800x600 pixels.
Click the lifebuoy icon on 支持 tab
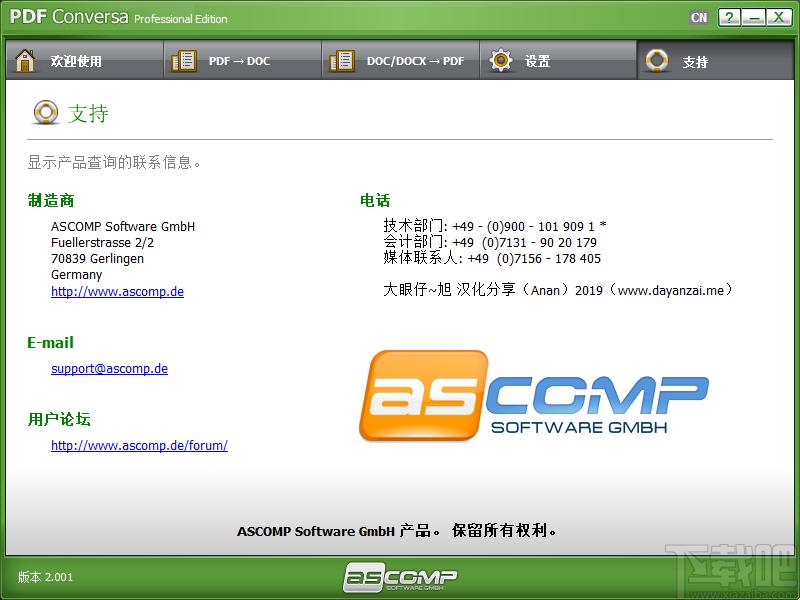[657, 60]
